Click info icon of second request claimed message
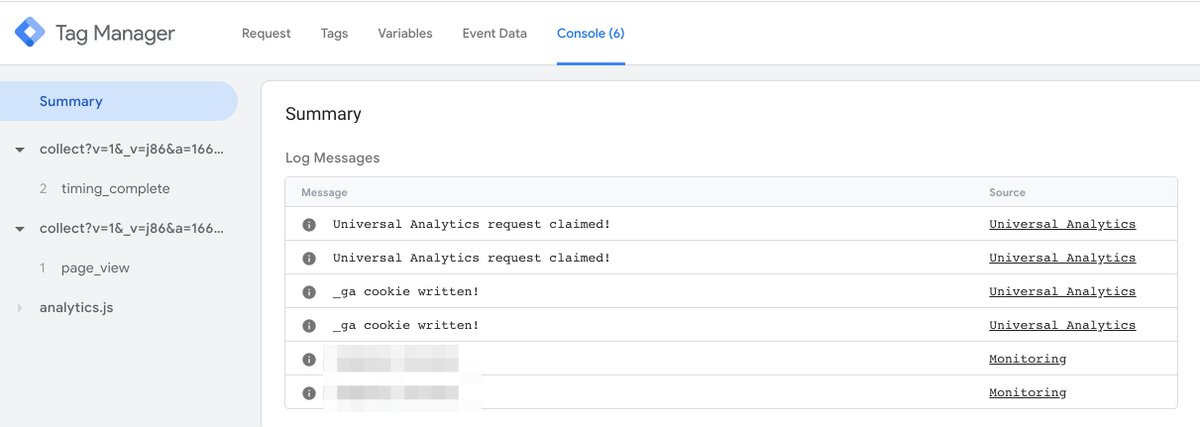The height and width of the screenshot is (427, 1200). point(309,258)
